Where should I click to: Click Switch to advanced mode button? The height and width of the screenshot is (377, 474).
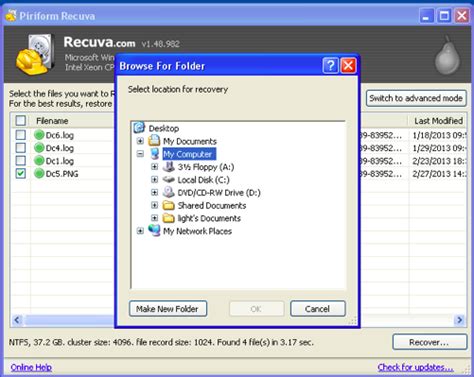point(416,98)
